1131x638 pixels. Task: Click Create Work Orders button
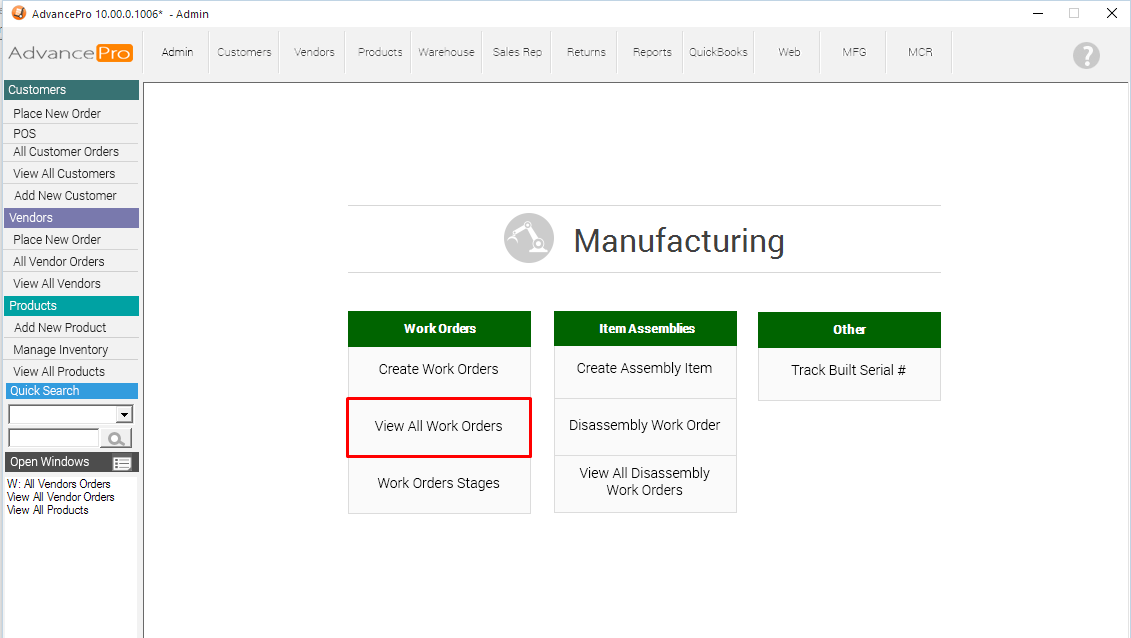[439, 369]
